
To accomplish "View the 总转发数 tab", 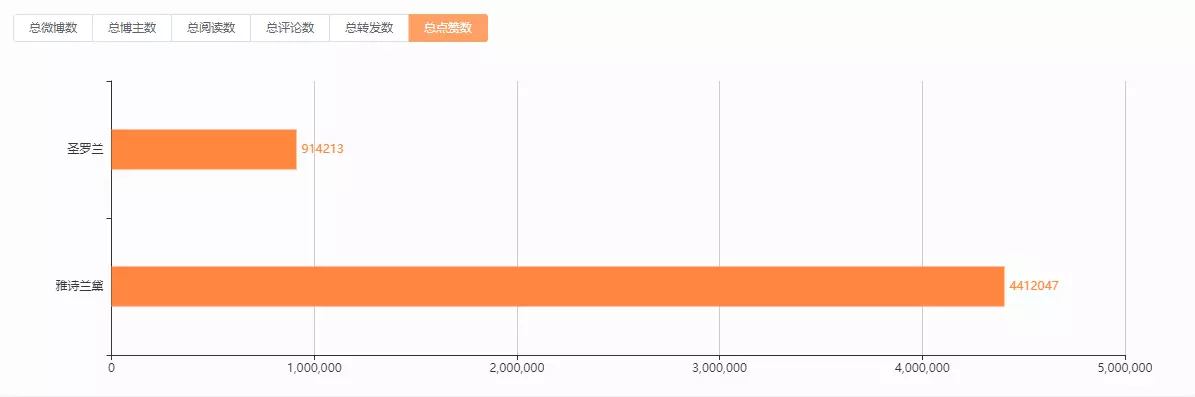I will coord(370,28).
